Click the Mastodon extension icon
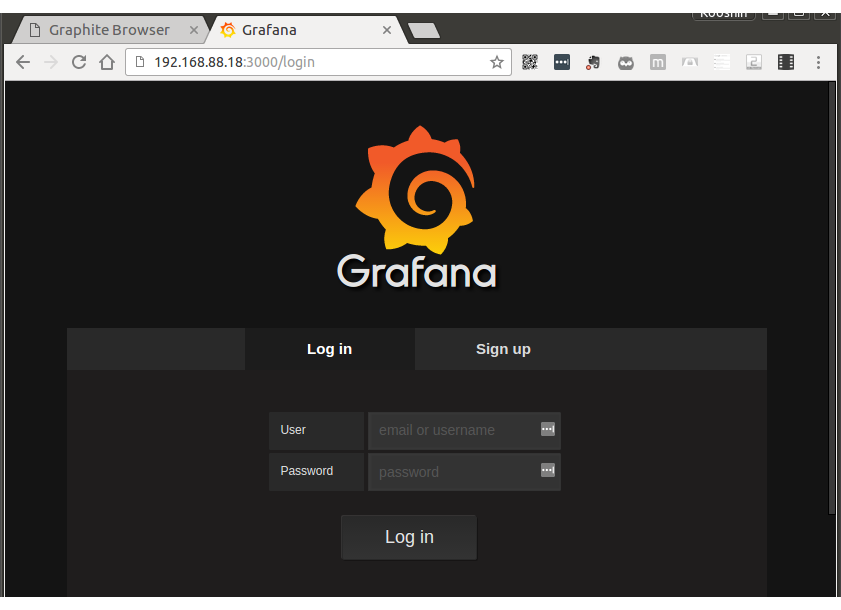841x610 pixels. (x=657, y=62)
